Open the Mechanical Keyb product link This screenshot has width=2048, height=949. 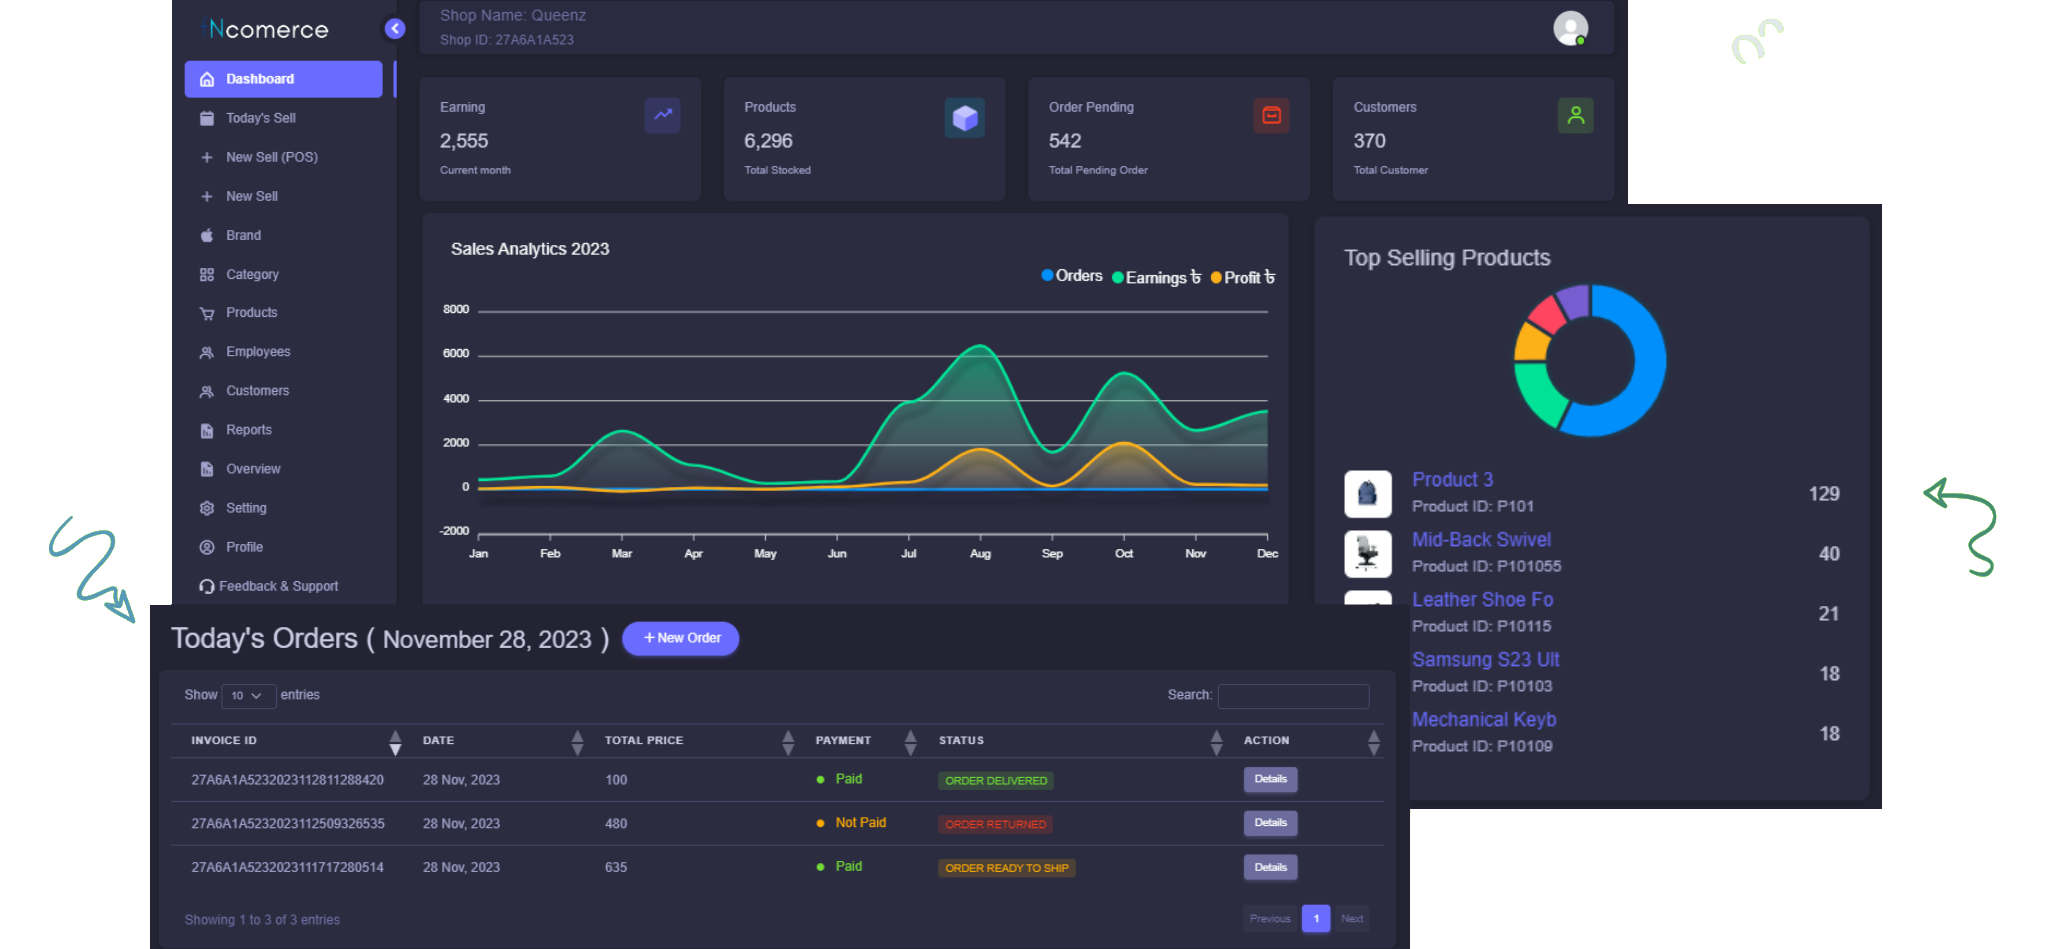coord(1484,720)
